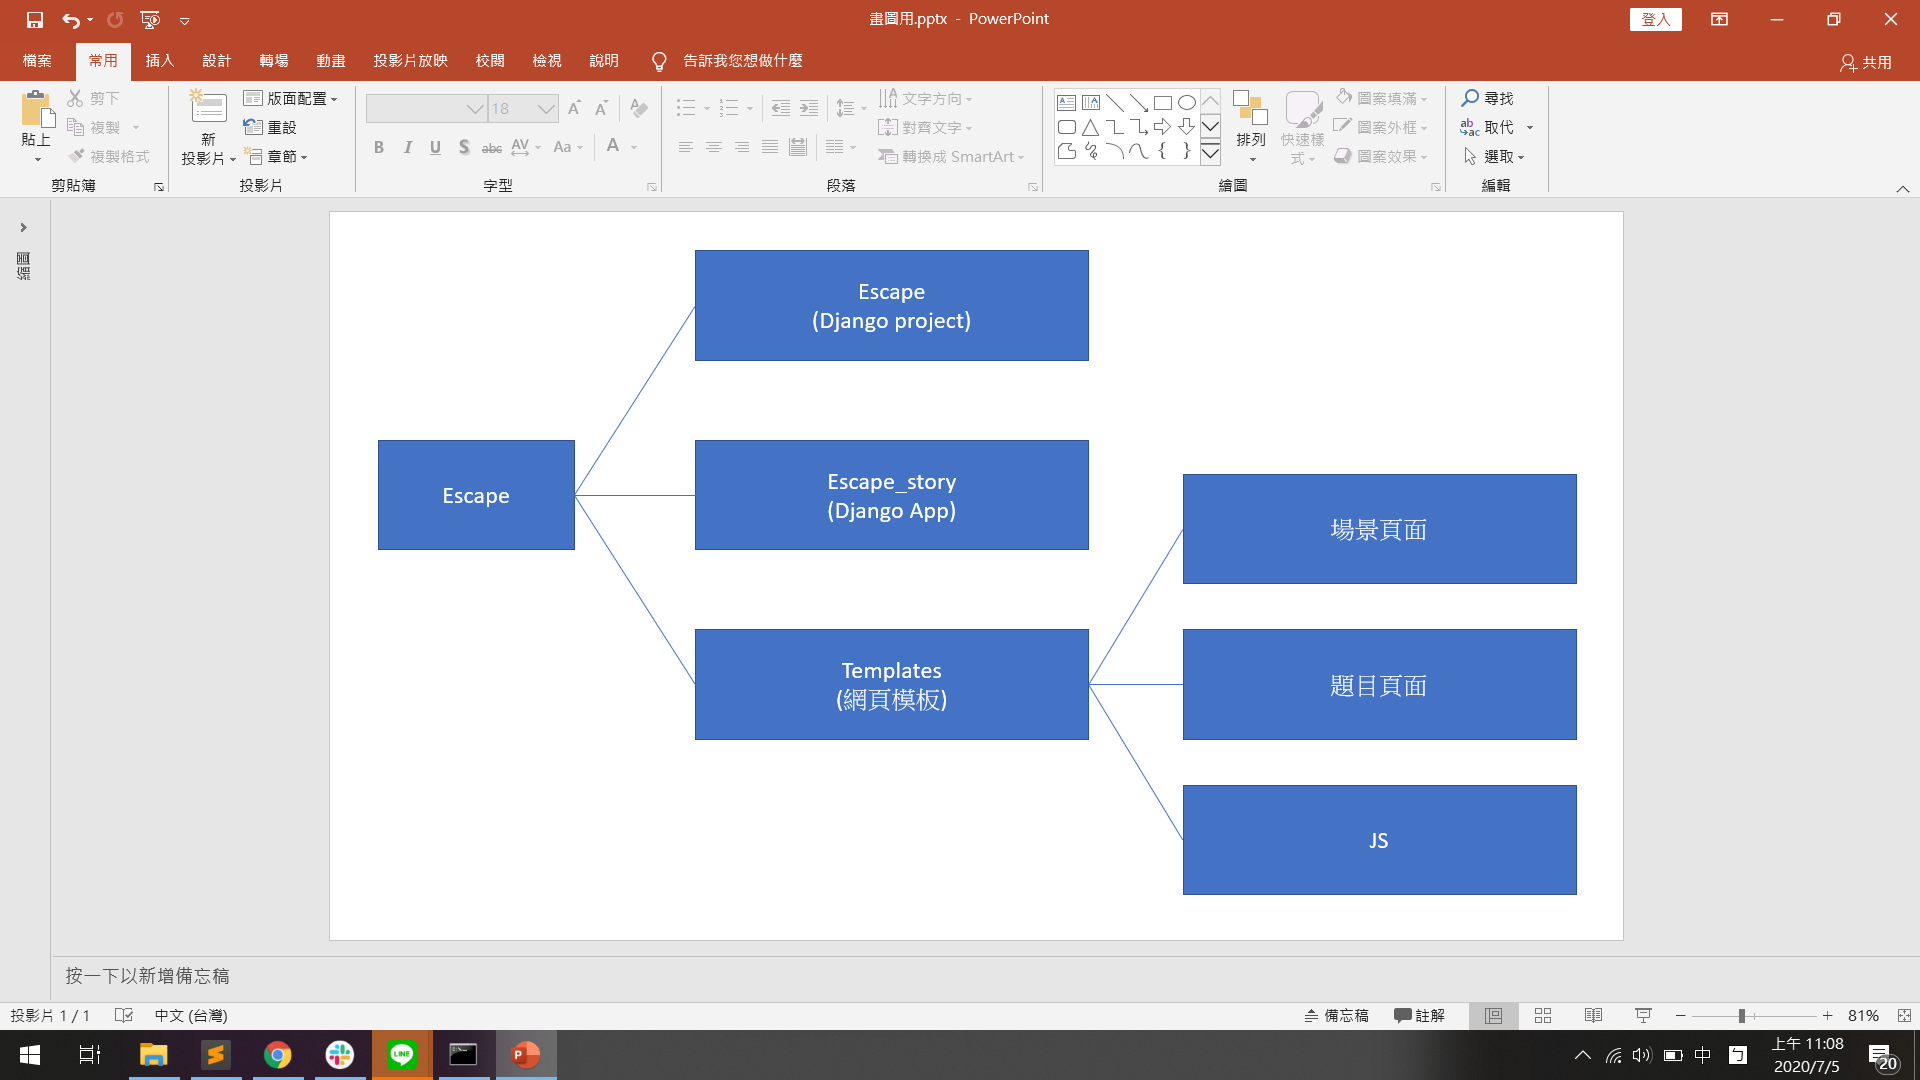Toggle Normal view button in status bar
1920x1080 pixels.
1493,1015
